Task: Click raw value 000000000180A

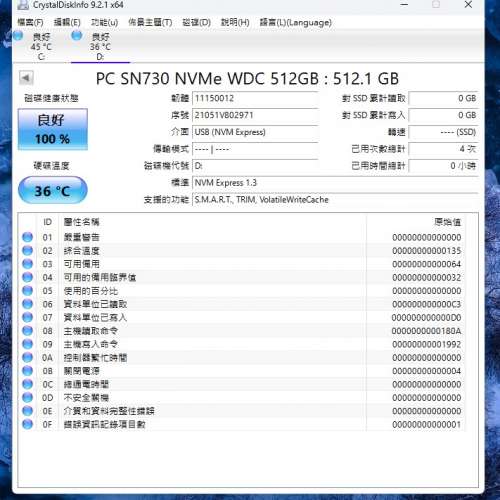Action: click(x=427, y=331)
